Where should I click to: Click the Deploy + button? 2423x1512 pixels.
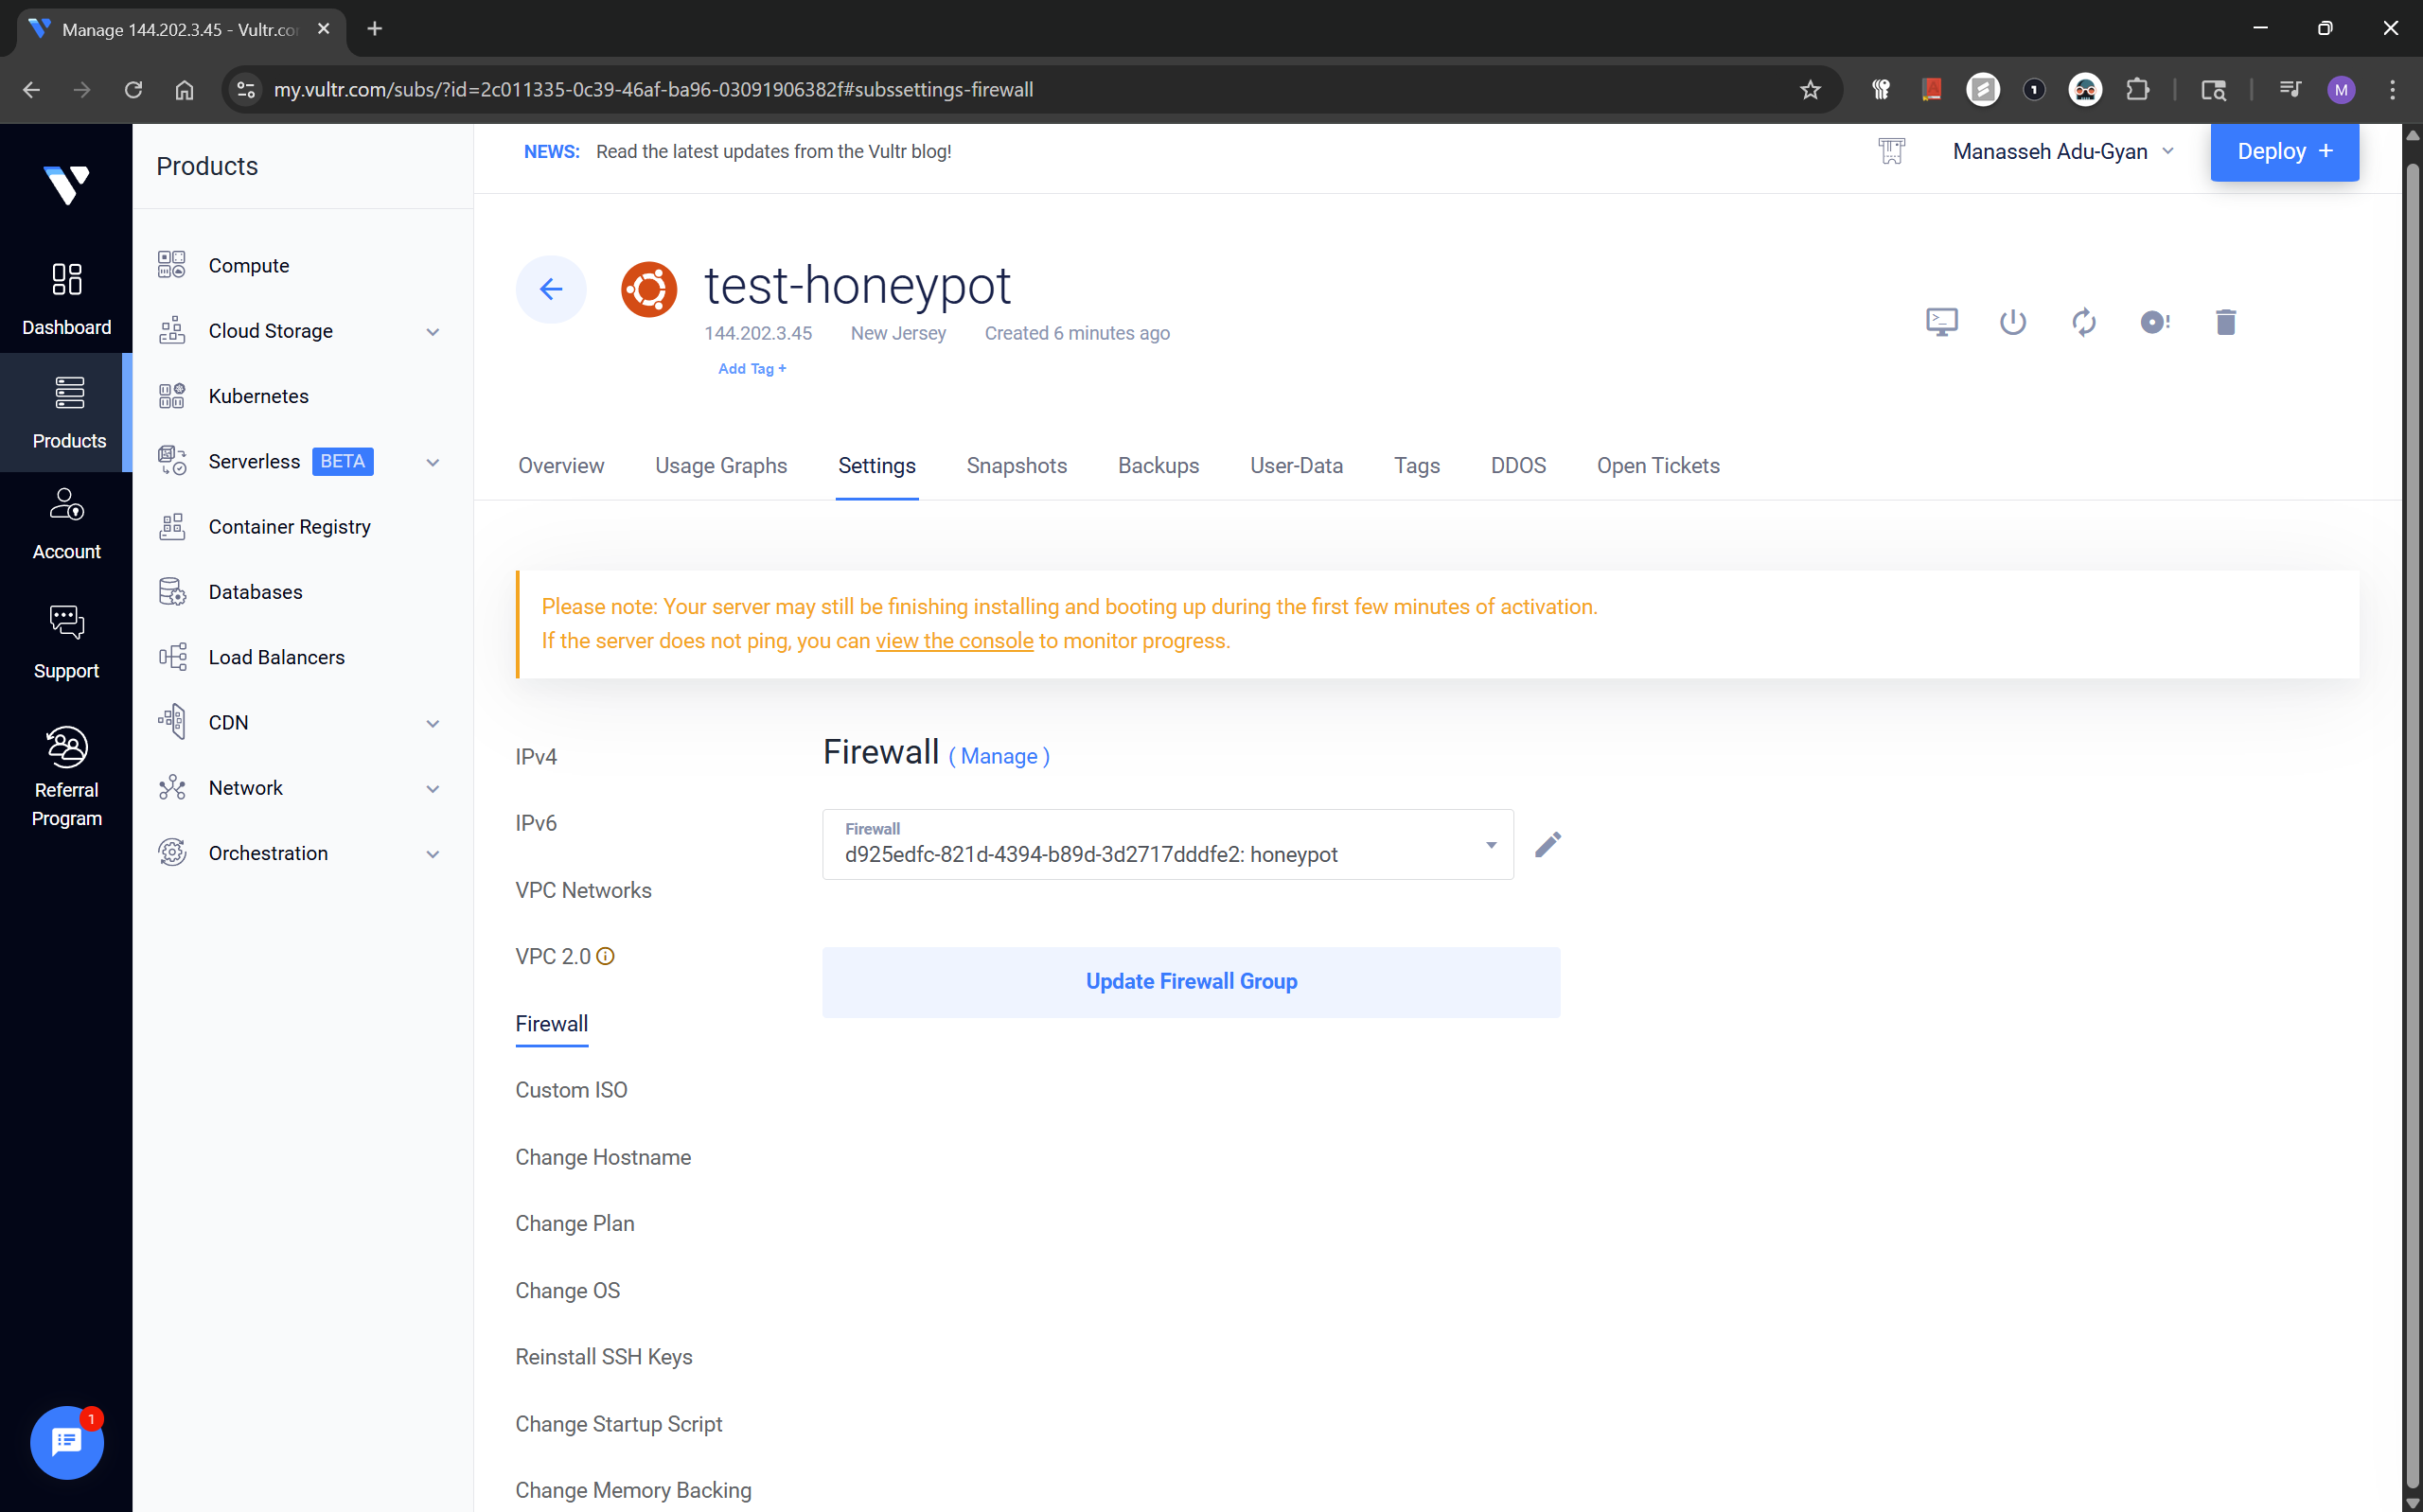2284,151
